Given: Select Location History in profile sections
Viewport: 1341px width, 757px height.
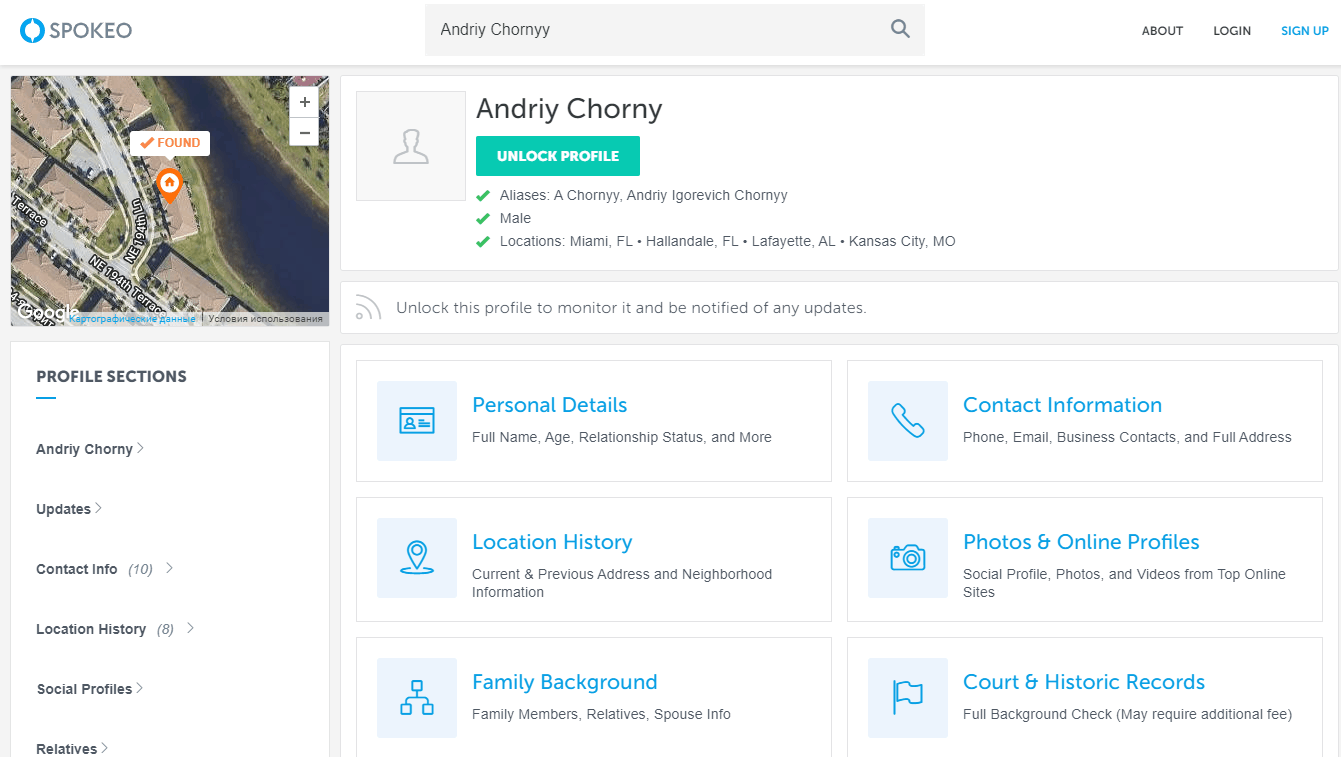Looking at the screenshot, I should coord(91,629).
